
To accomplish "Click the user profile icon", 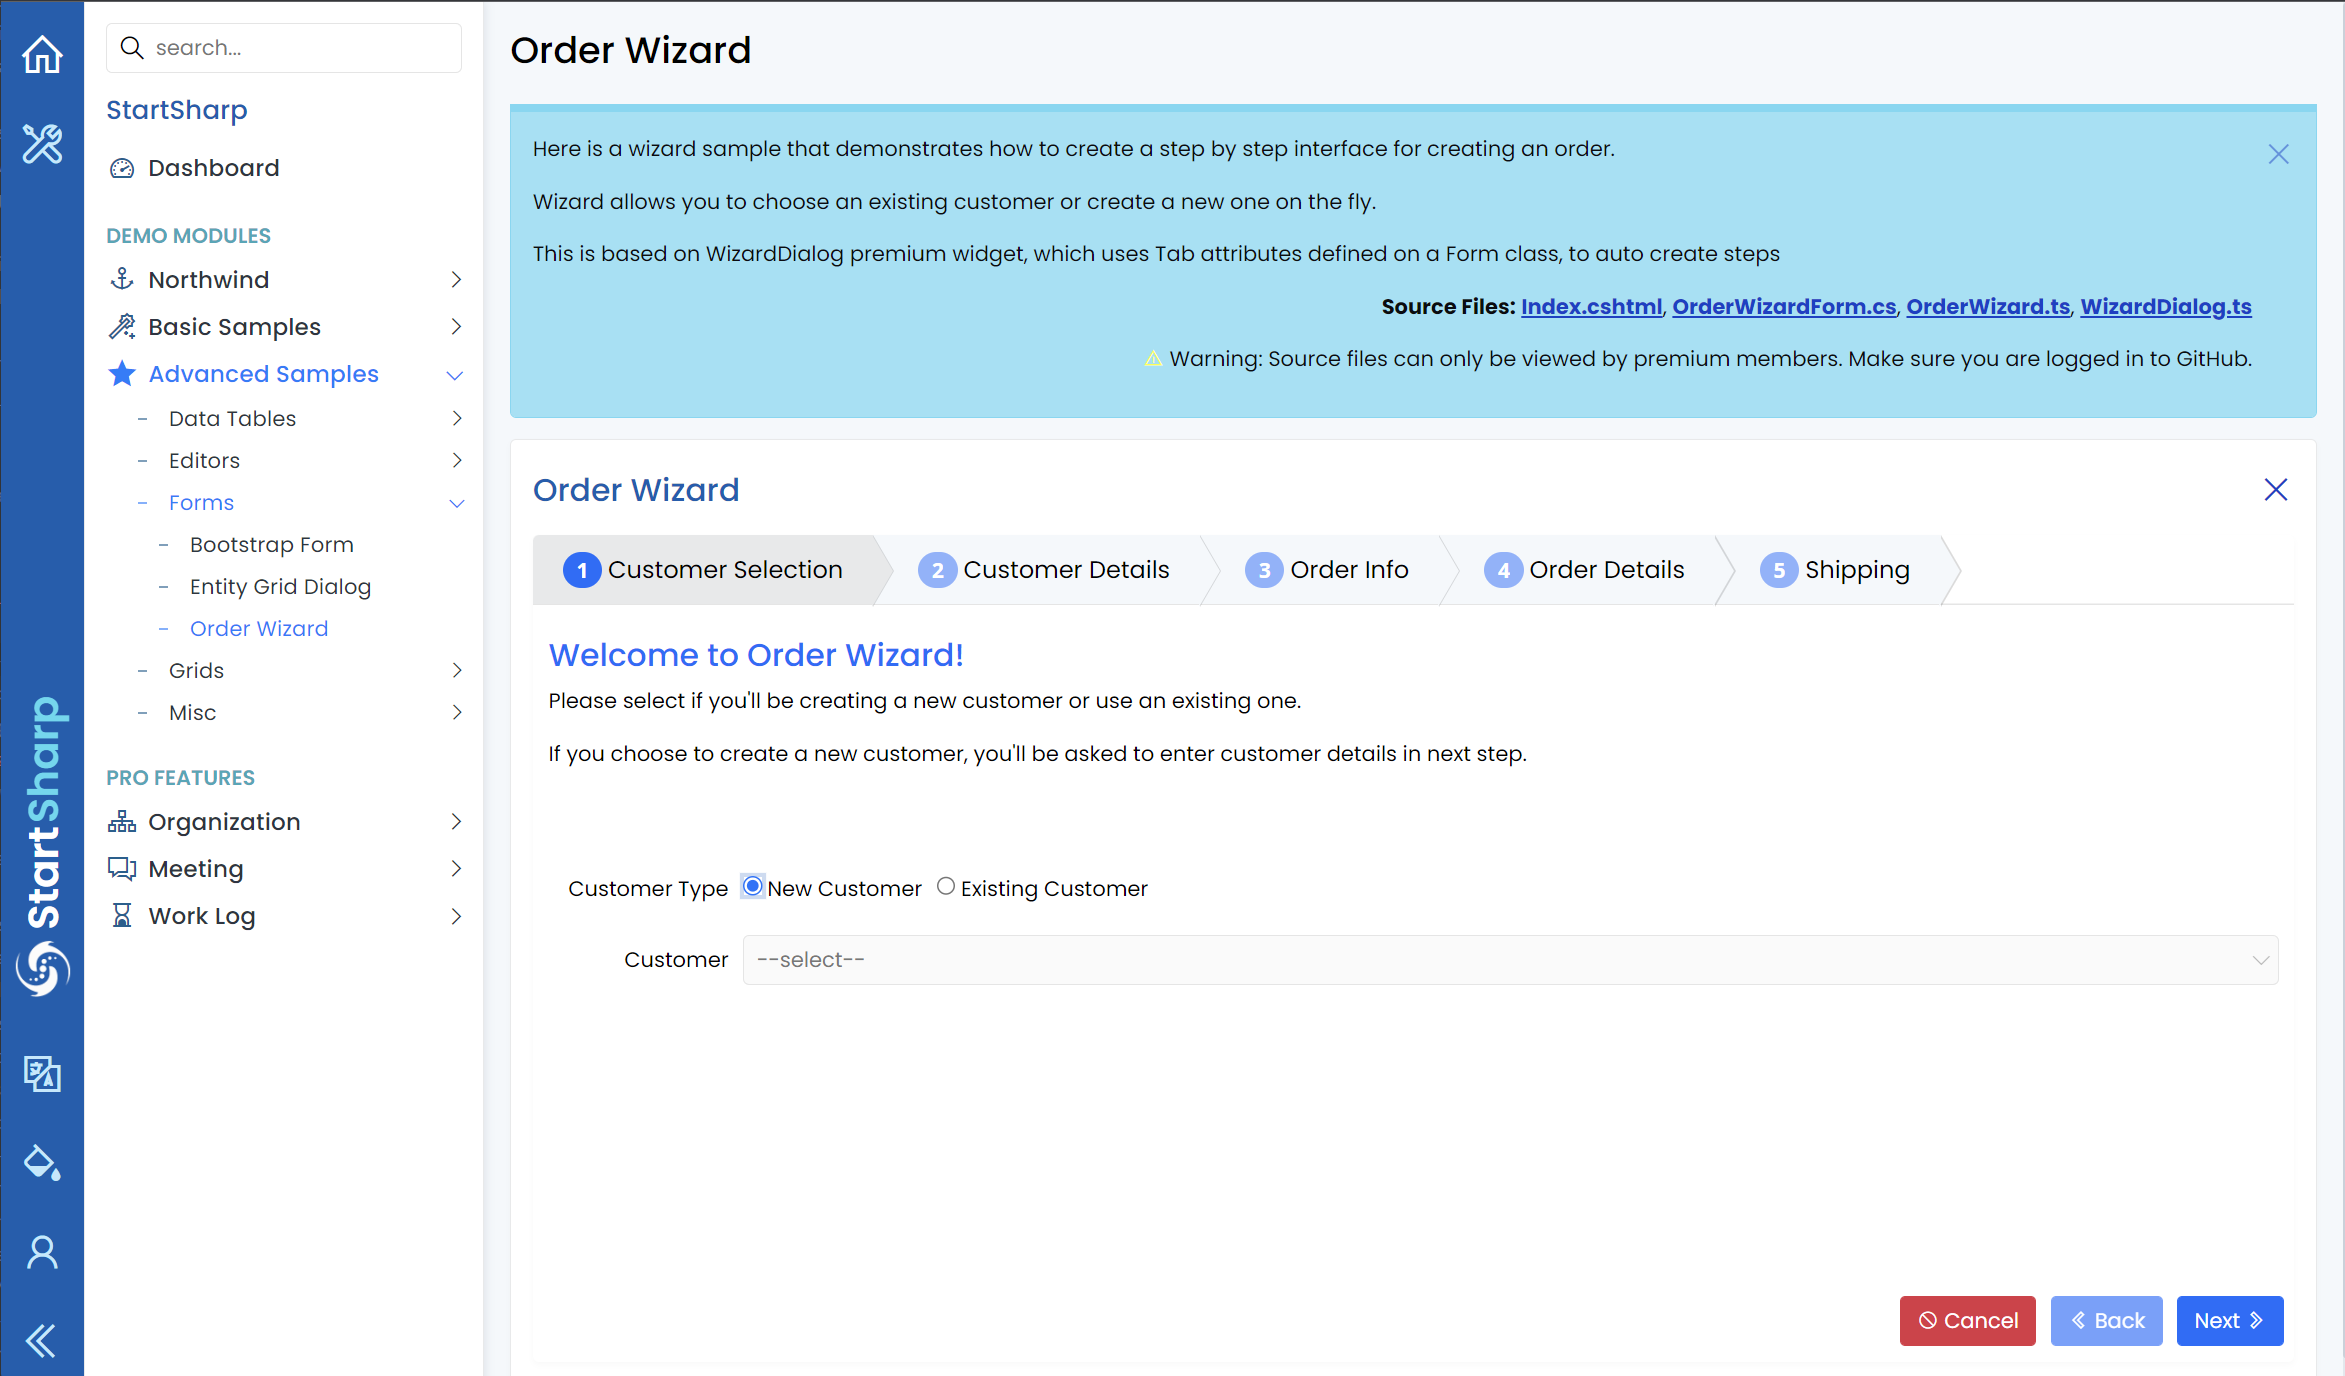I will pos(42,1252).
